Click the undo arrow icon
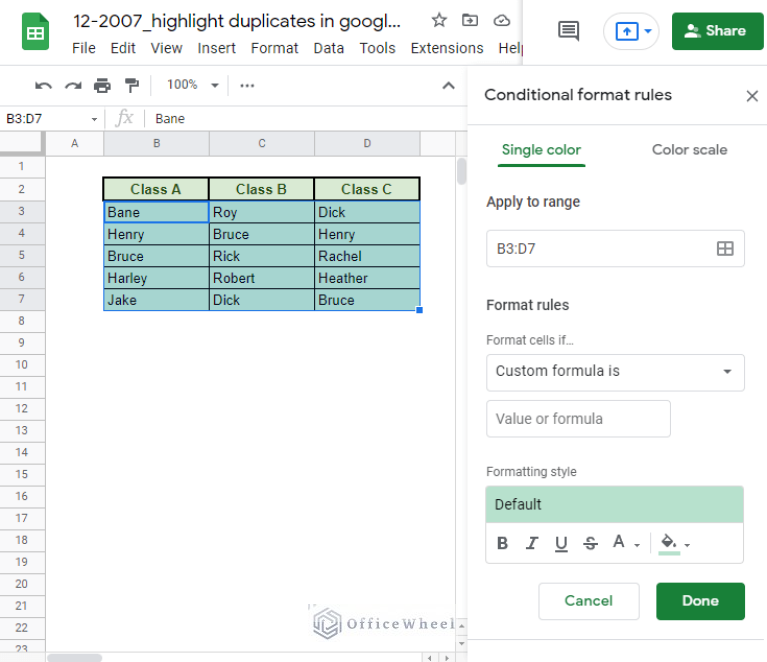Image resolution: width=767 pixels, height=662 pixels. (43, 85)
